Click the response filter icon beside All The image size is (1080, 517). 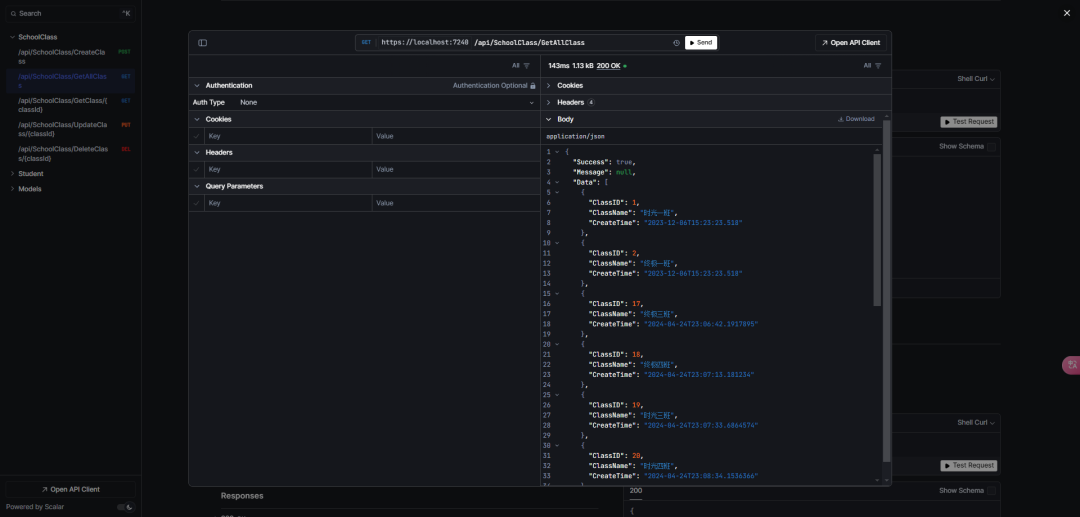pyautogui.click(x=878, y=66)
